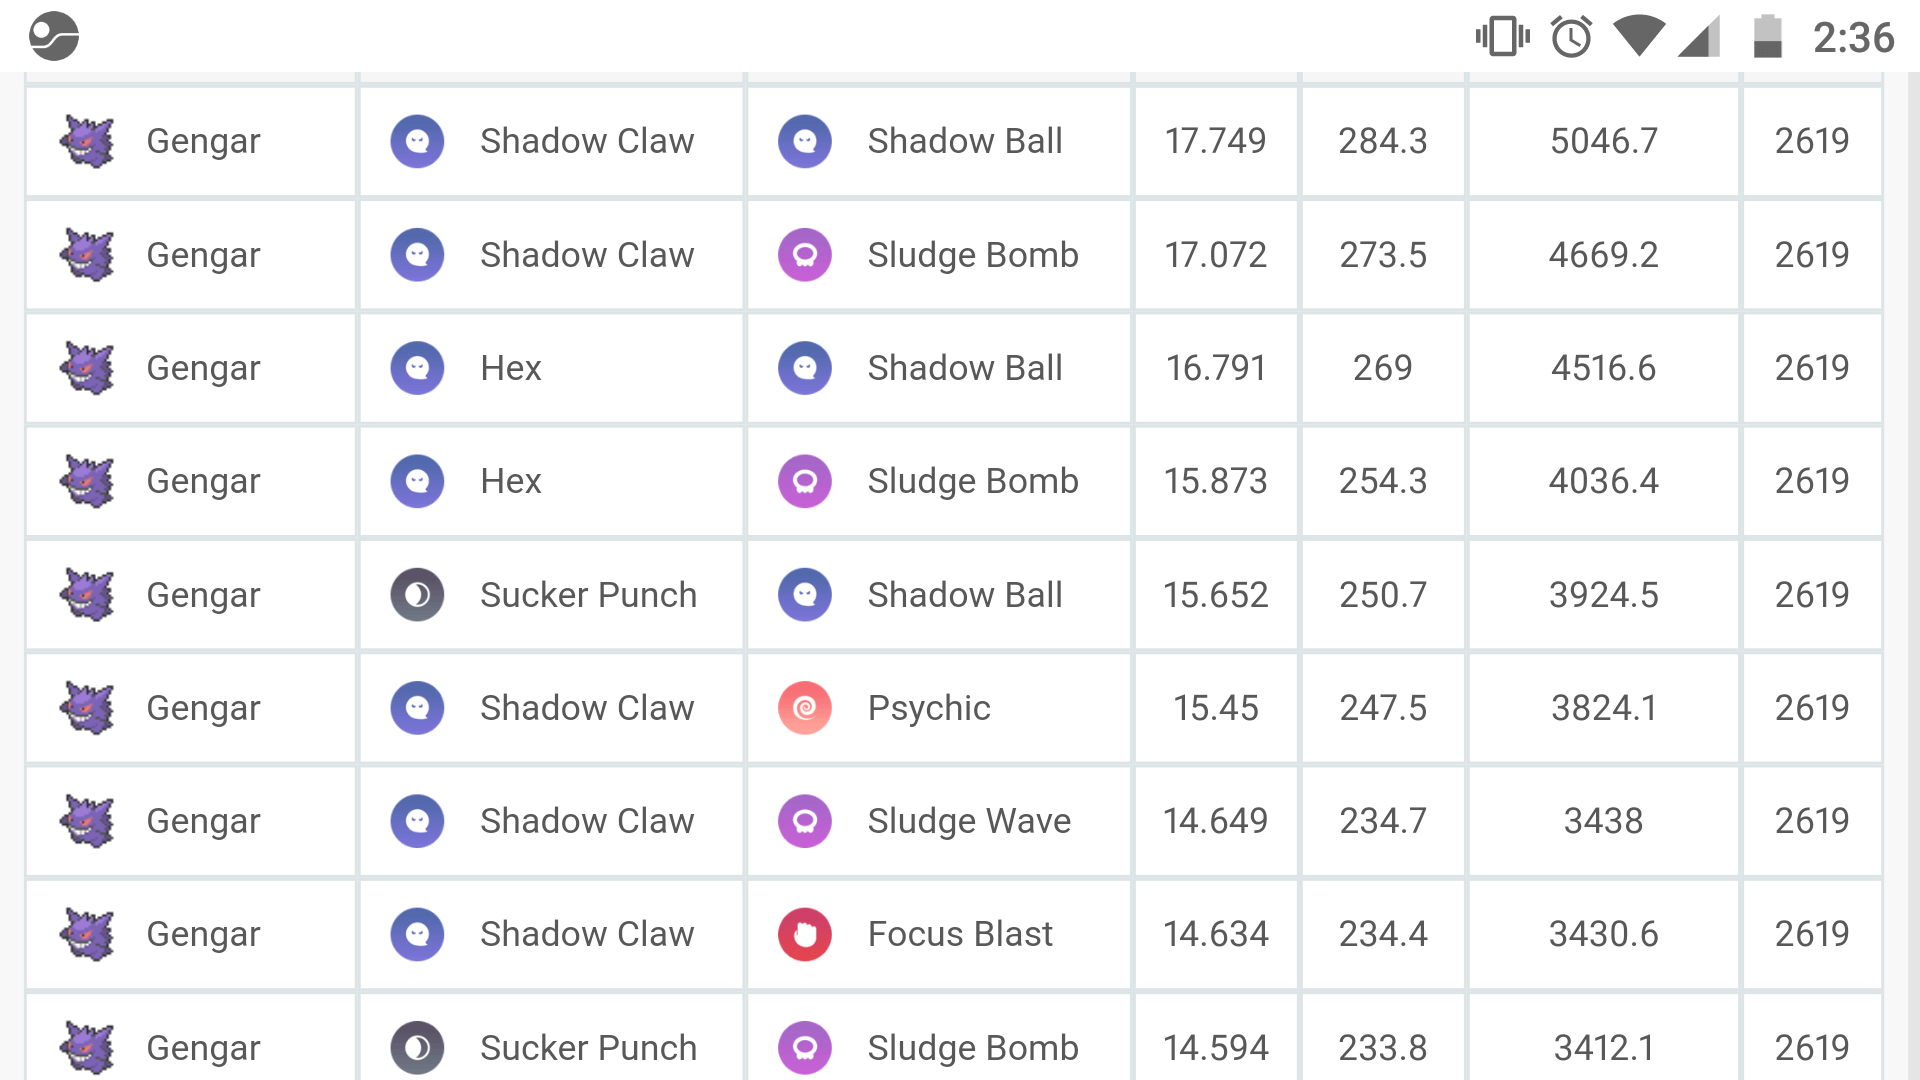Image resolution: width=1920 pixels, height=1080 pixels.
Task: Tap the alarm clock icon in status bar
Action: pos(1571,37)
